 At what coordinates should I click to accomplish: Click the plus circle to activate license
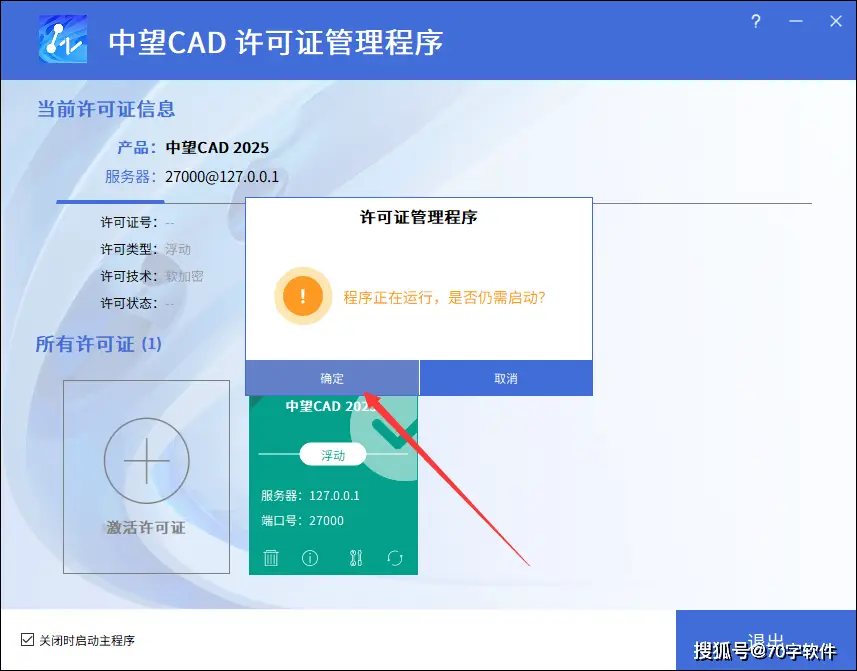146,461
